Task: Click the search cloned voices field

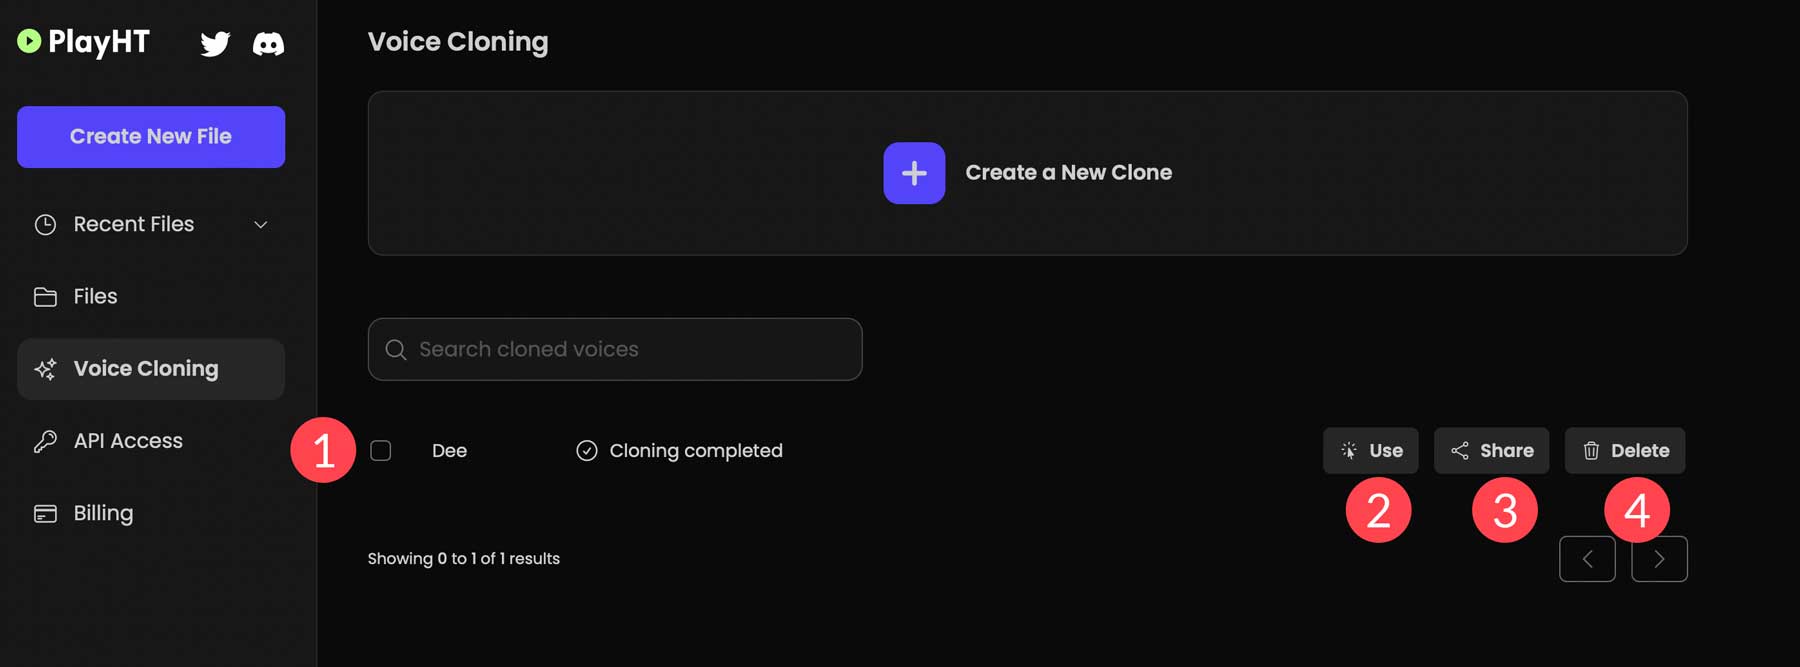Action: click(614, 349)
